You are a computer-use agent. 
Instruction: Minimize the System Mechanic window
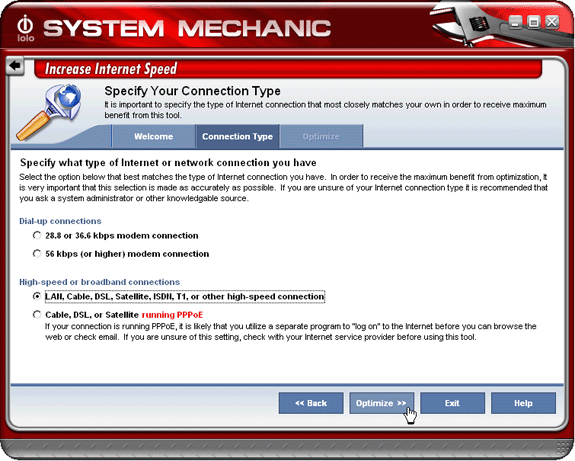[x=515, y=22]
